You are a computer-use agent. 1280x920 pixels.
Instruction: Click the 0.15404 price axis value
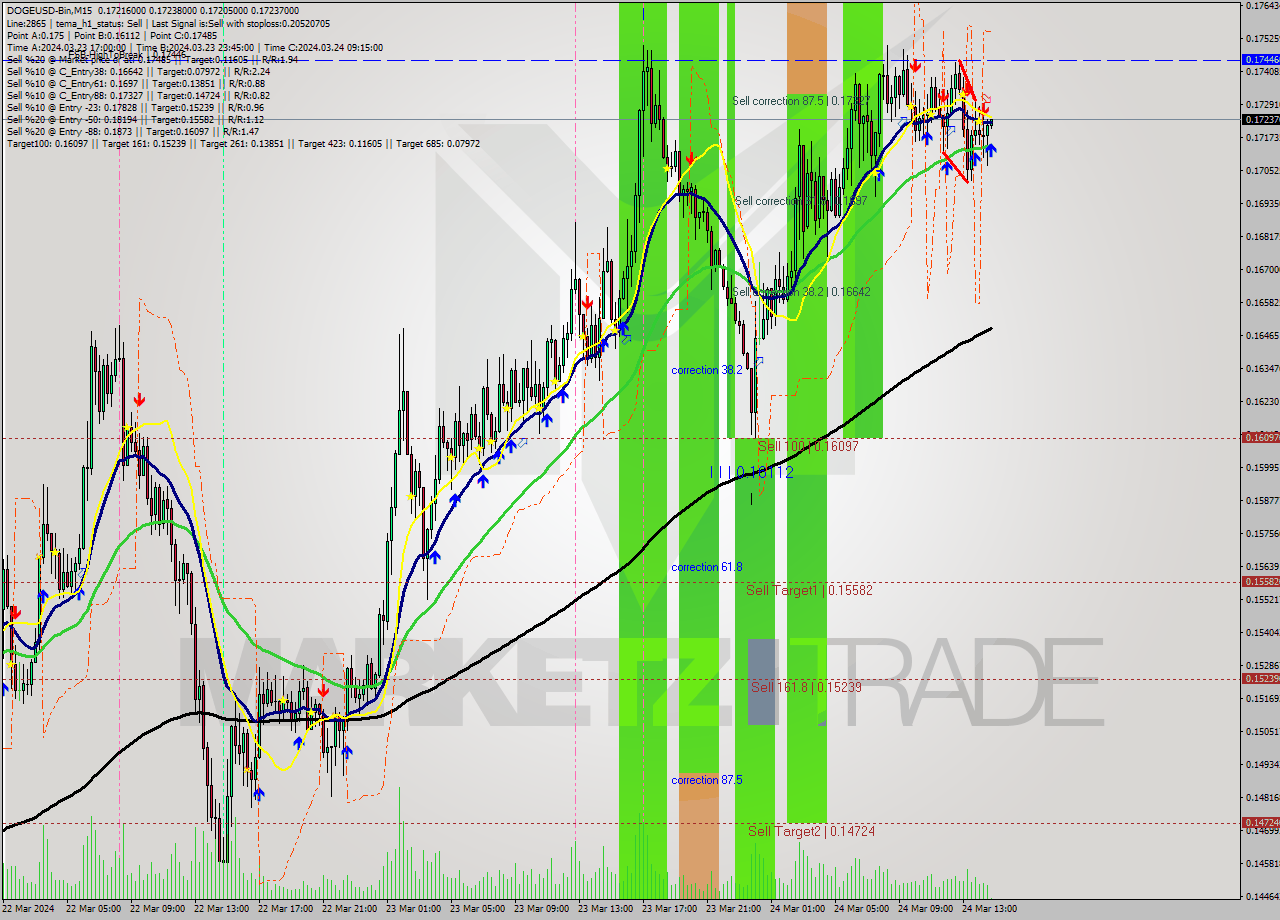point(1262,633)
